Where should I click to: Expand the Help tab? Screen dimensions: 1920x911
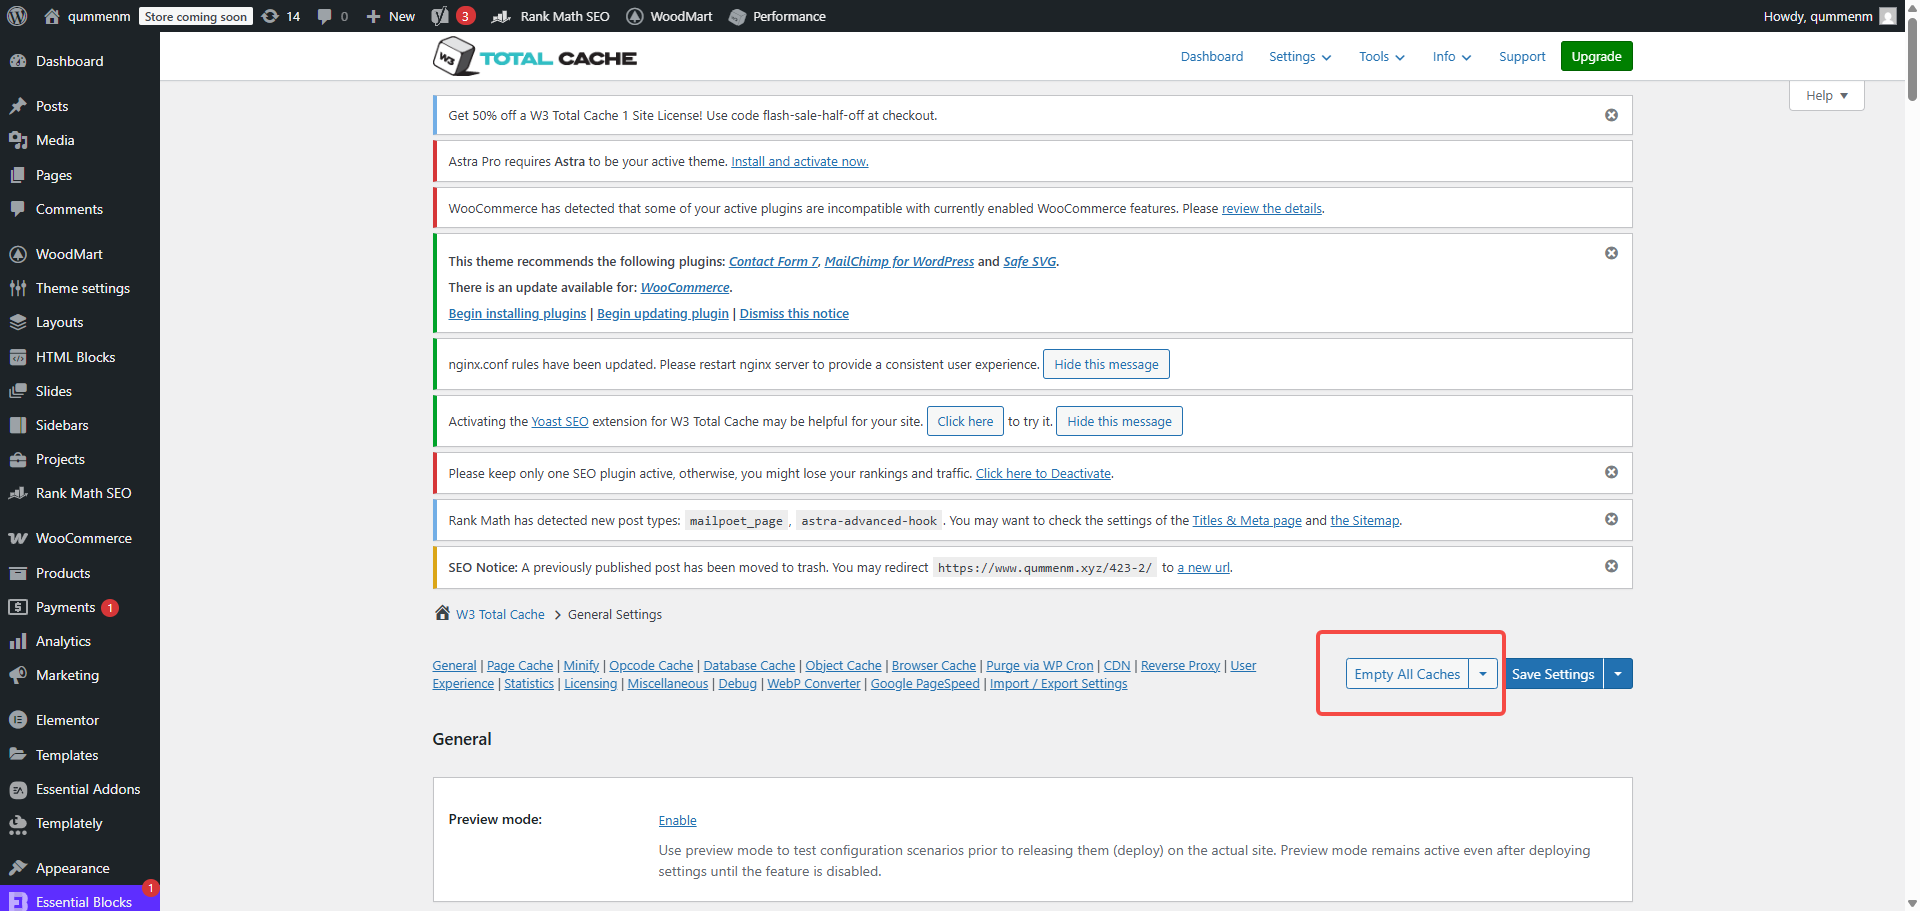1826,96
